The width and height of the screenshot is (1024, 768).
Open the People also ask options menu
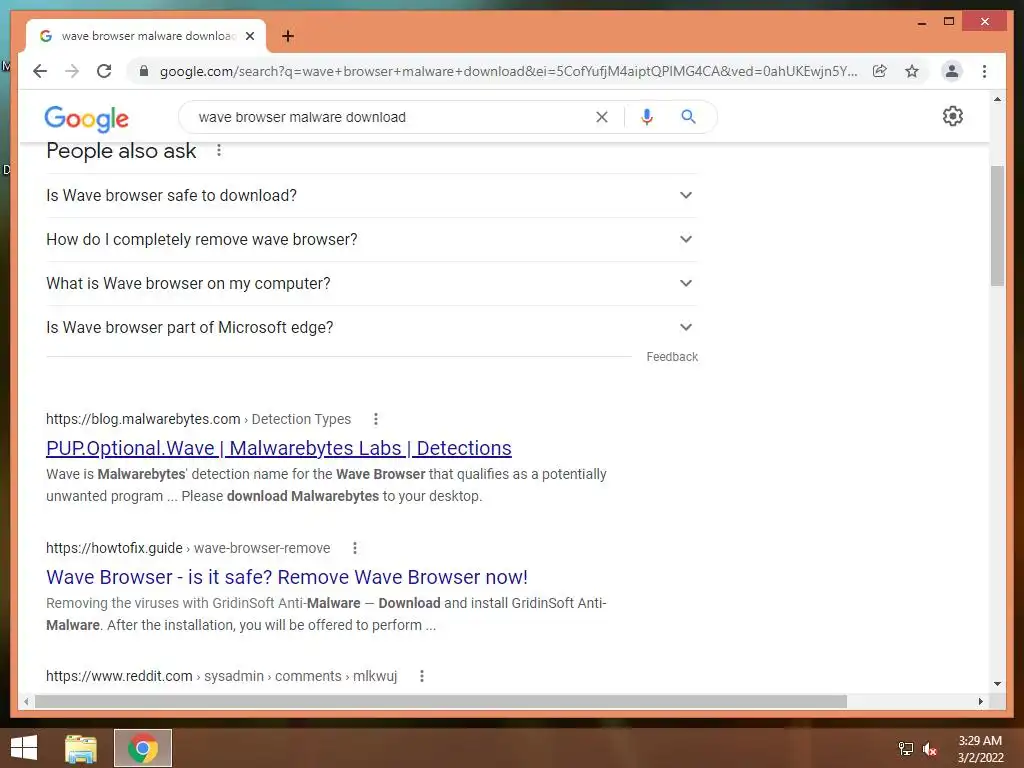point(219,151)
